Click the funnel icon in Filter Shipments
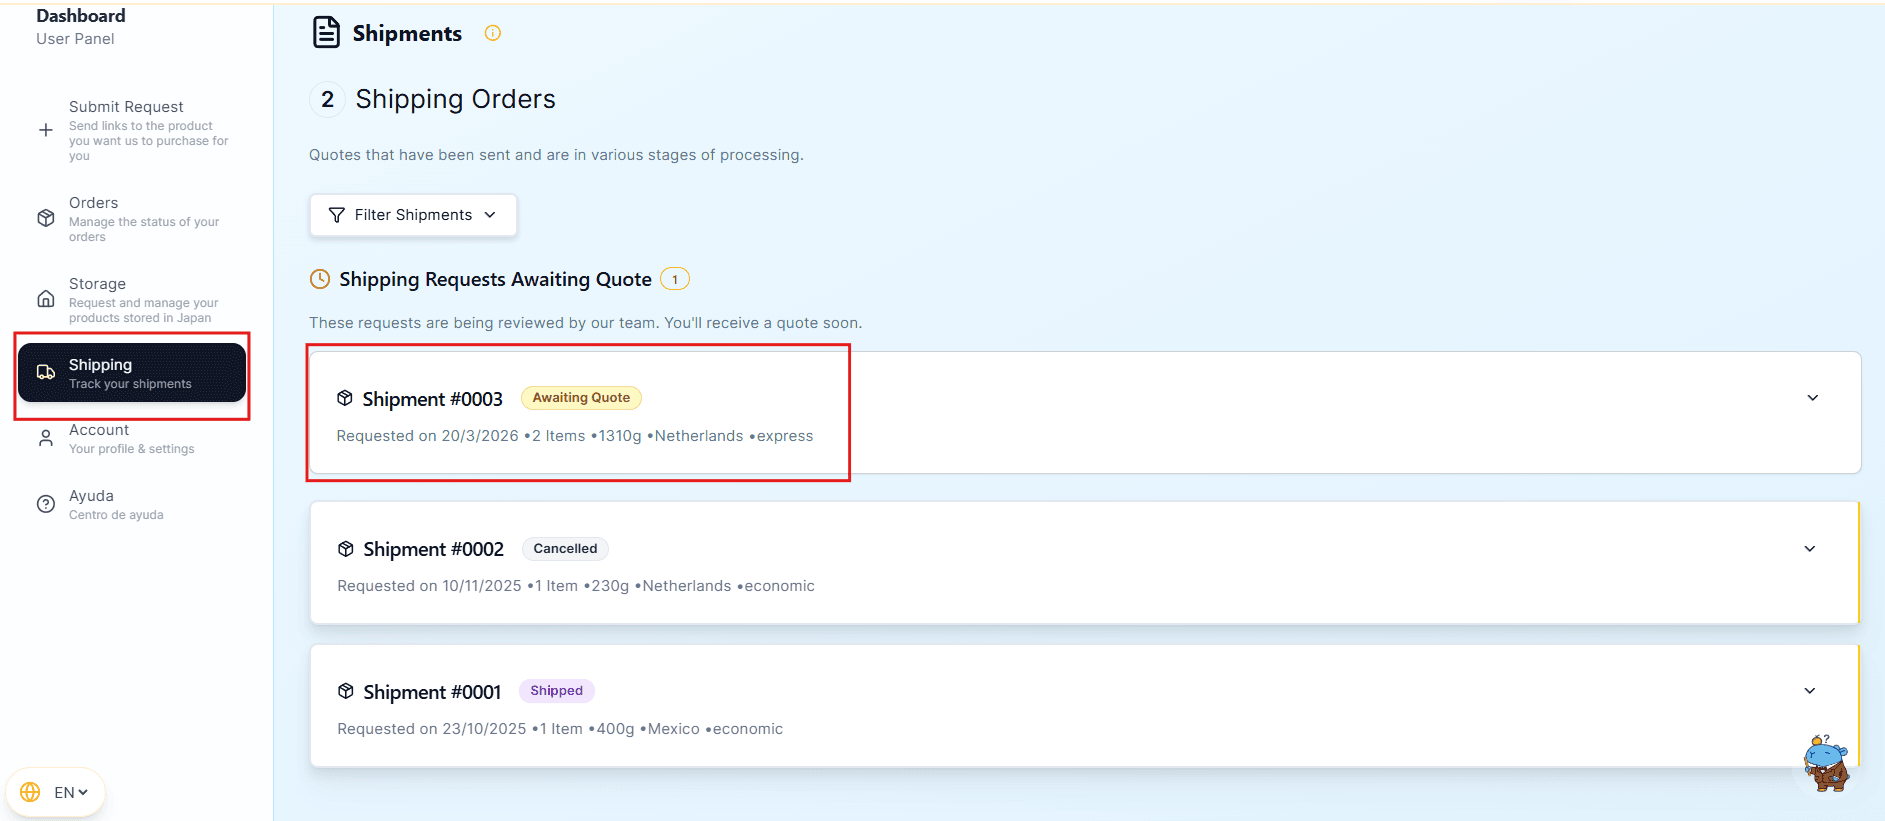Screen dimensions: 1885x821 [337, 215]
